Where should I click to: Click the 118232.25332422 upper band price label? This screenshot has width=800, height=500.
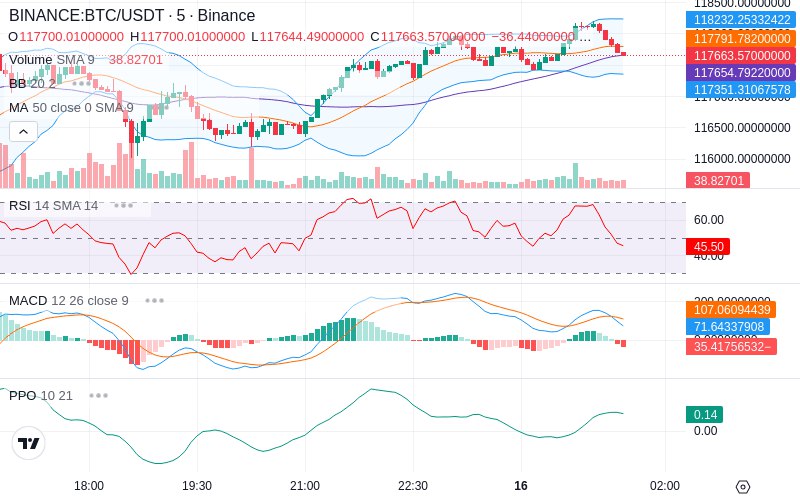[x=742, y=19]
